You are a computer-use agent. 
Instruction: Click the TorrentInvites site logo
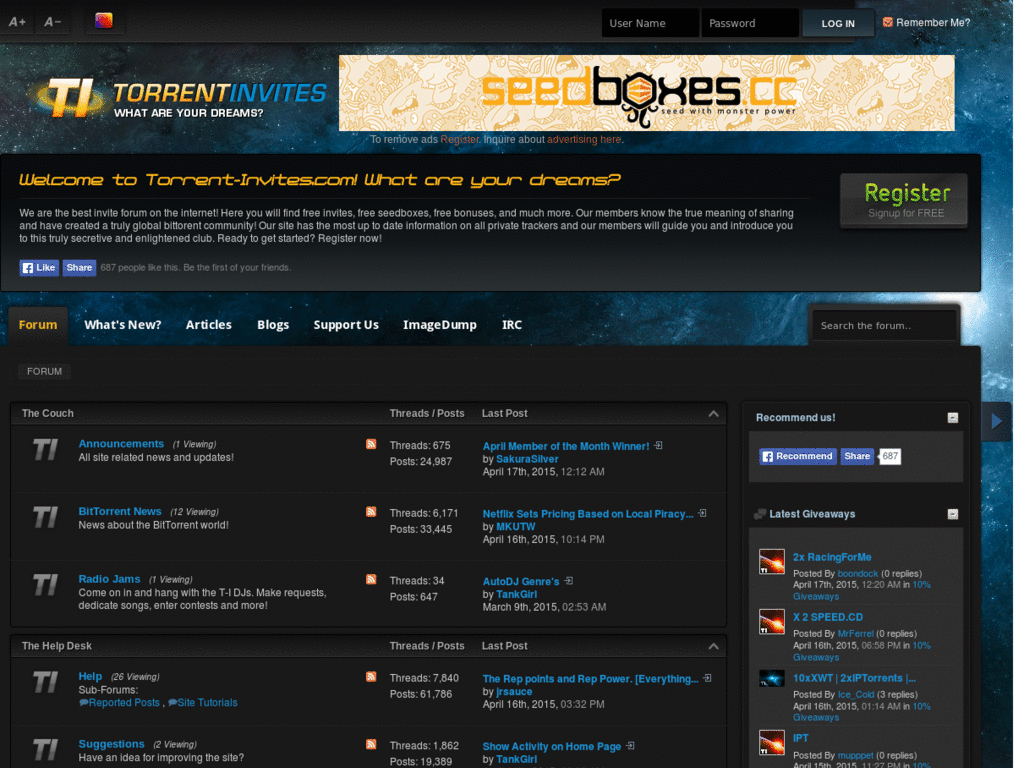180,98
